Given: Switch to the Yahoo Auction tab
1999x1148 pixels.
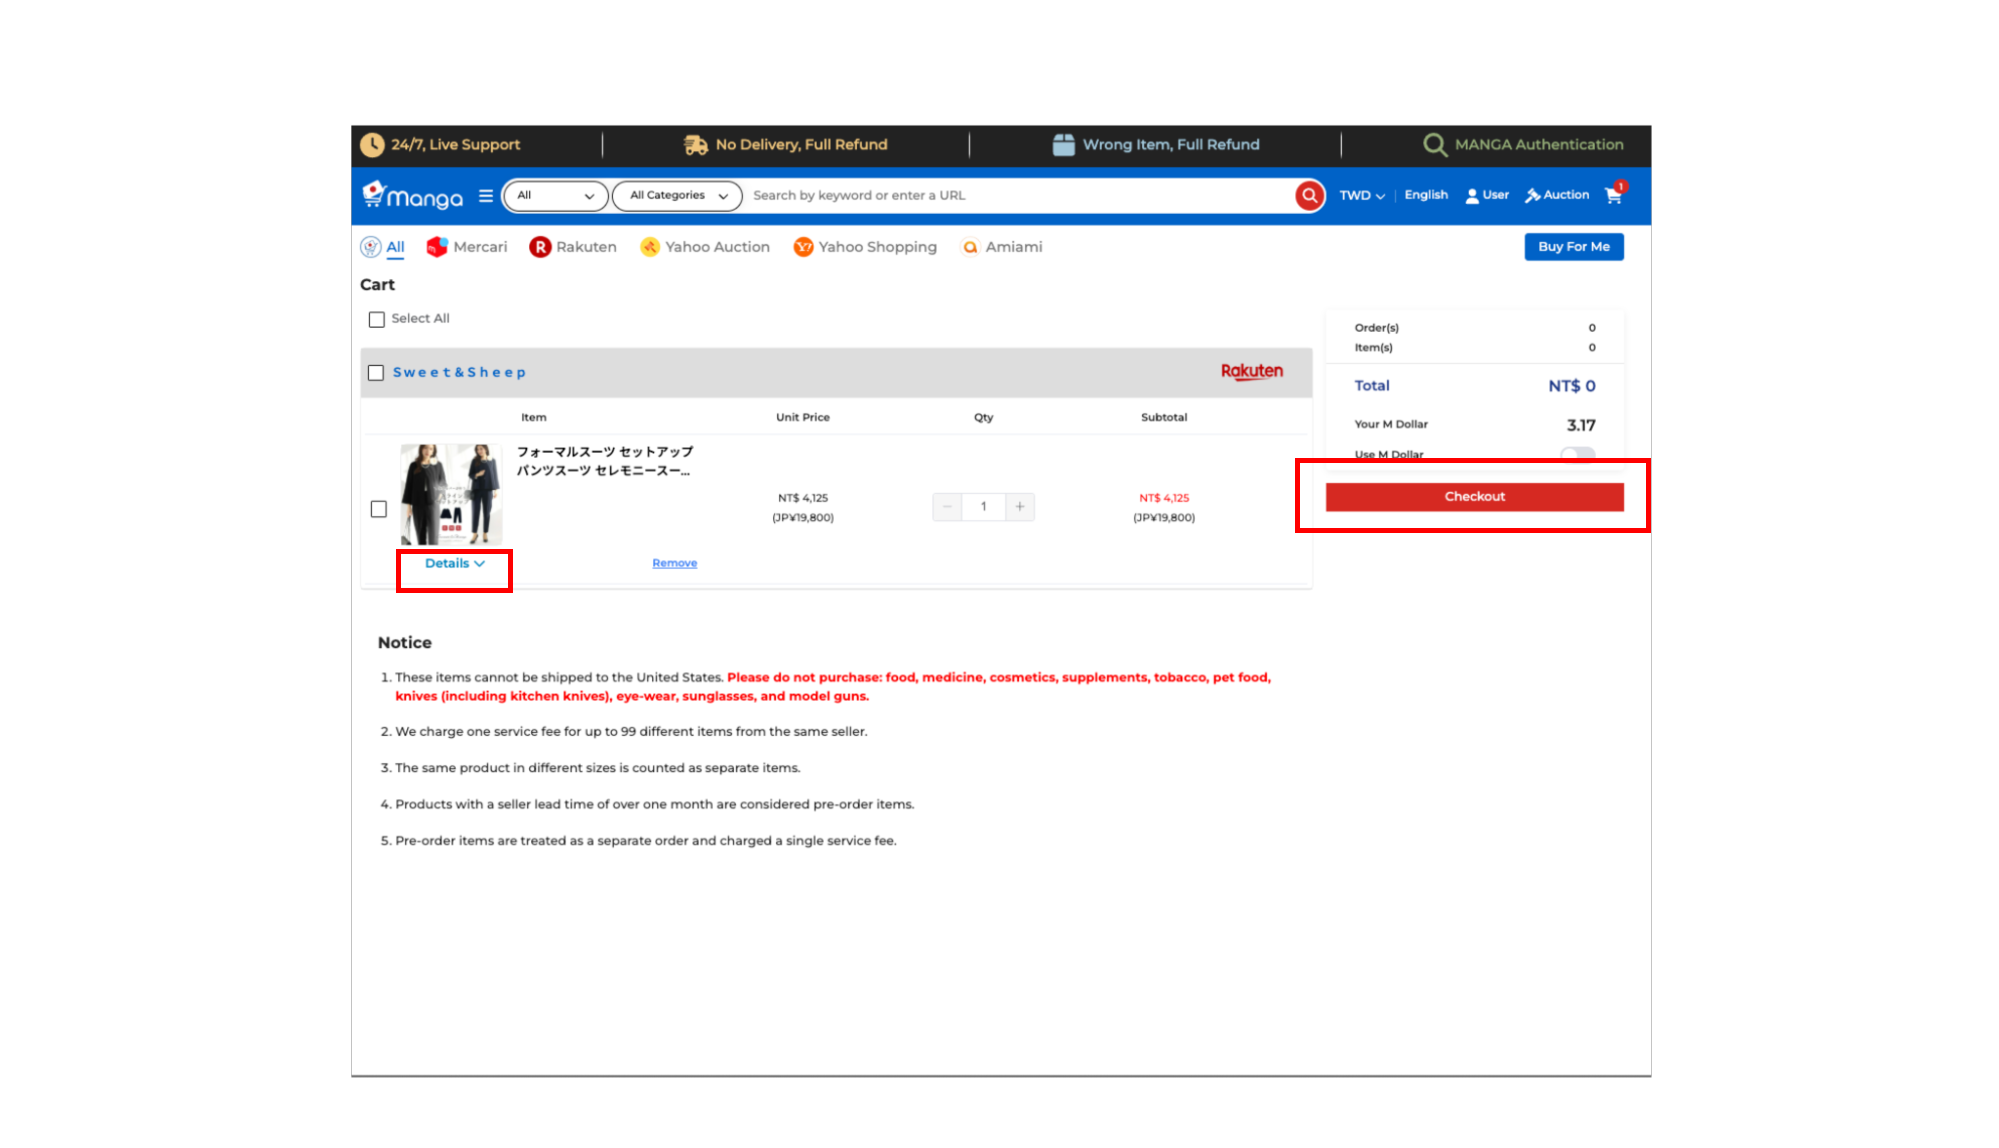Looking at the screenshot, I should click(x=705, y=247).
